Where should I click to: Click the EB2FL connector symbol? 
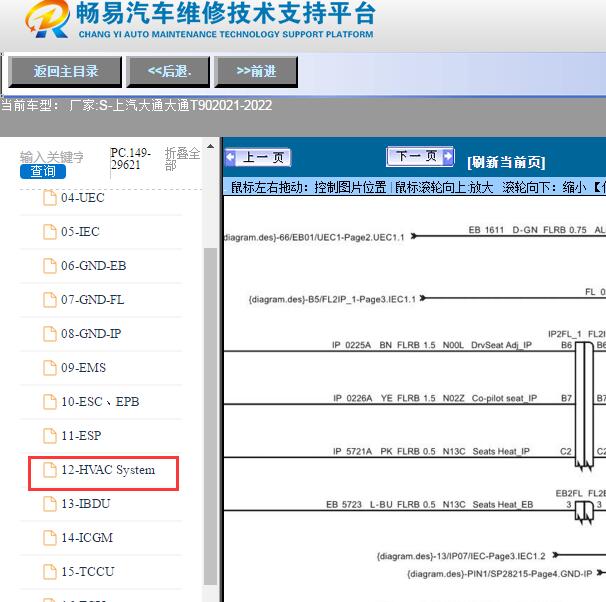point(584,512)
